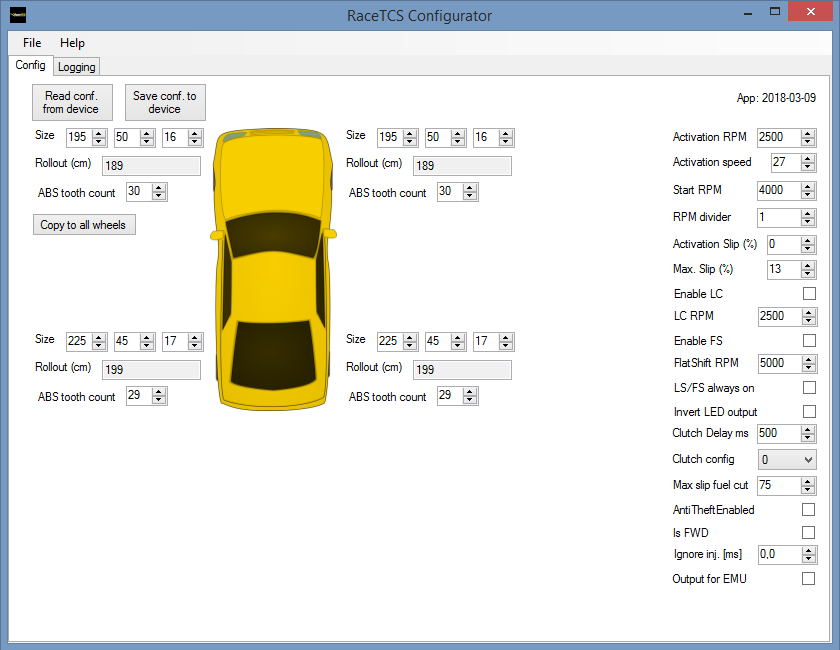
Task: Decrease Clutch Delay ms value
Action: point(808,438)
